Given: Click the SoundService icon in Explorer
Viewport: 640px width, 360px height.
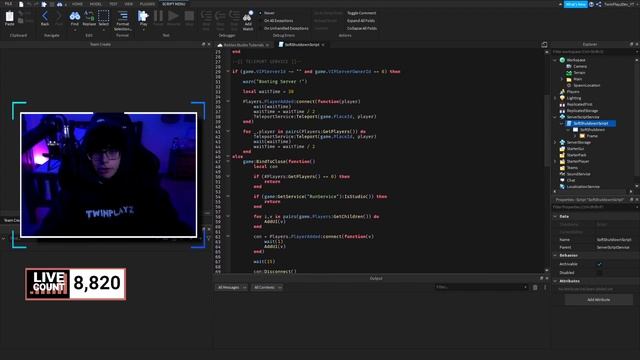Looking at the screenshot, I should click(562, 174).
